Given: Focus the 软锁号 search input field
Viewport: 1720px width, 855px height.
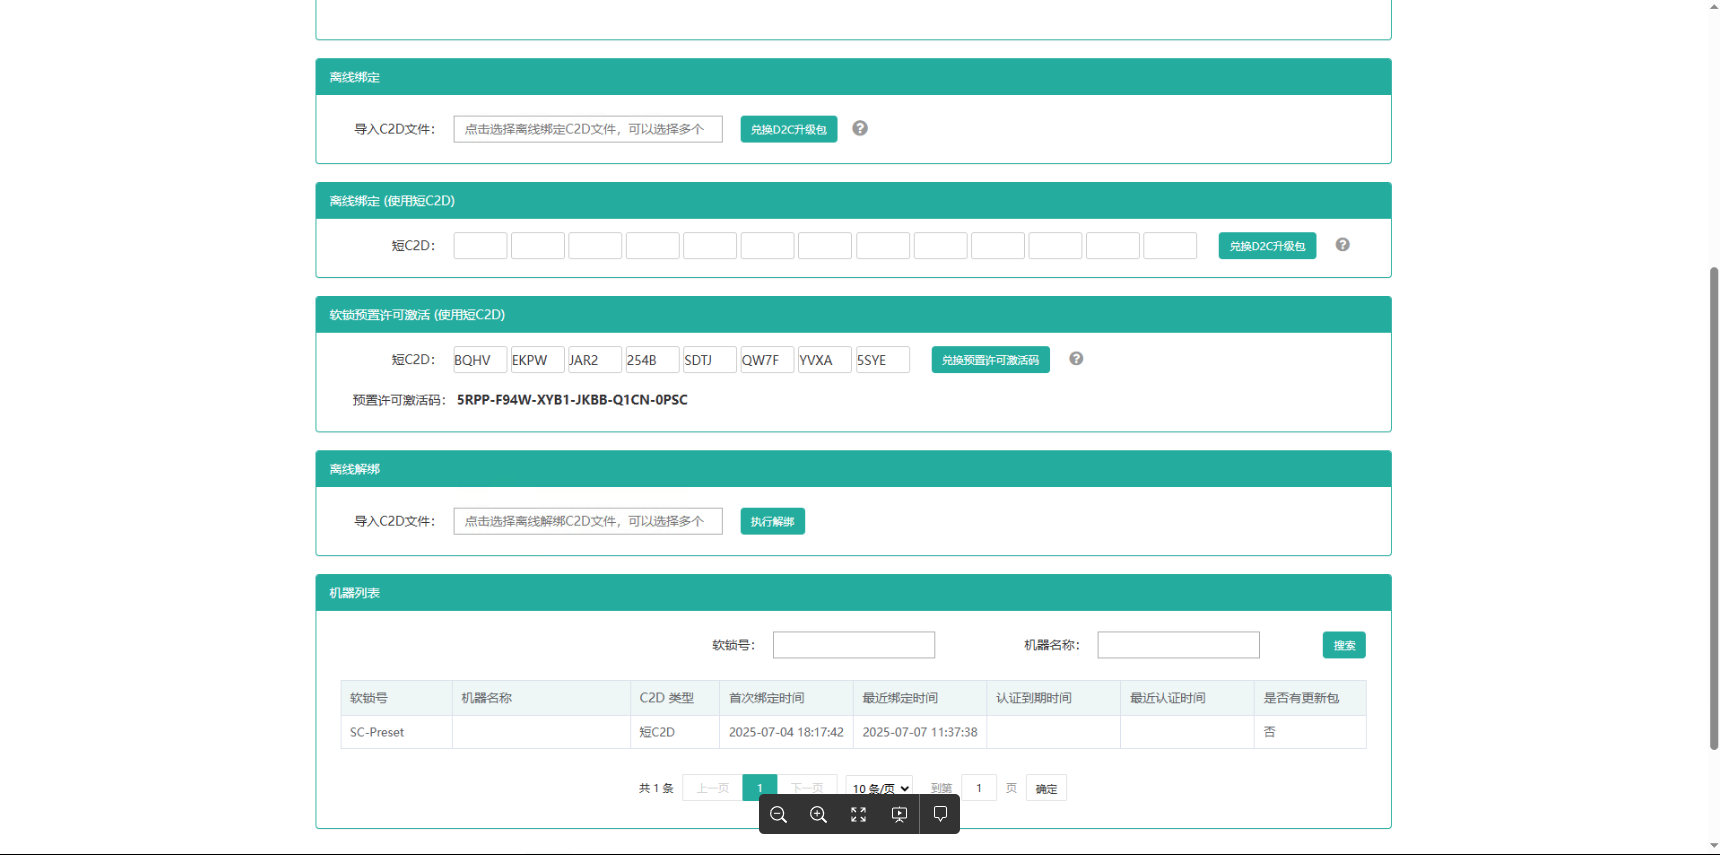Looking at the screenshot, I should coord(854,645).
